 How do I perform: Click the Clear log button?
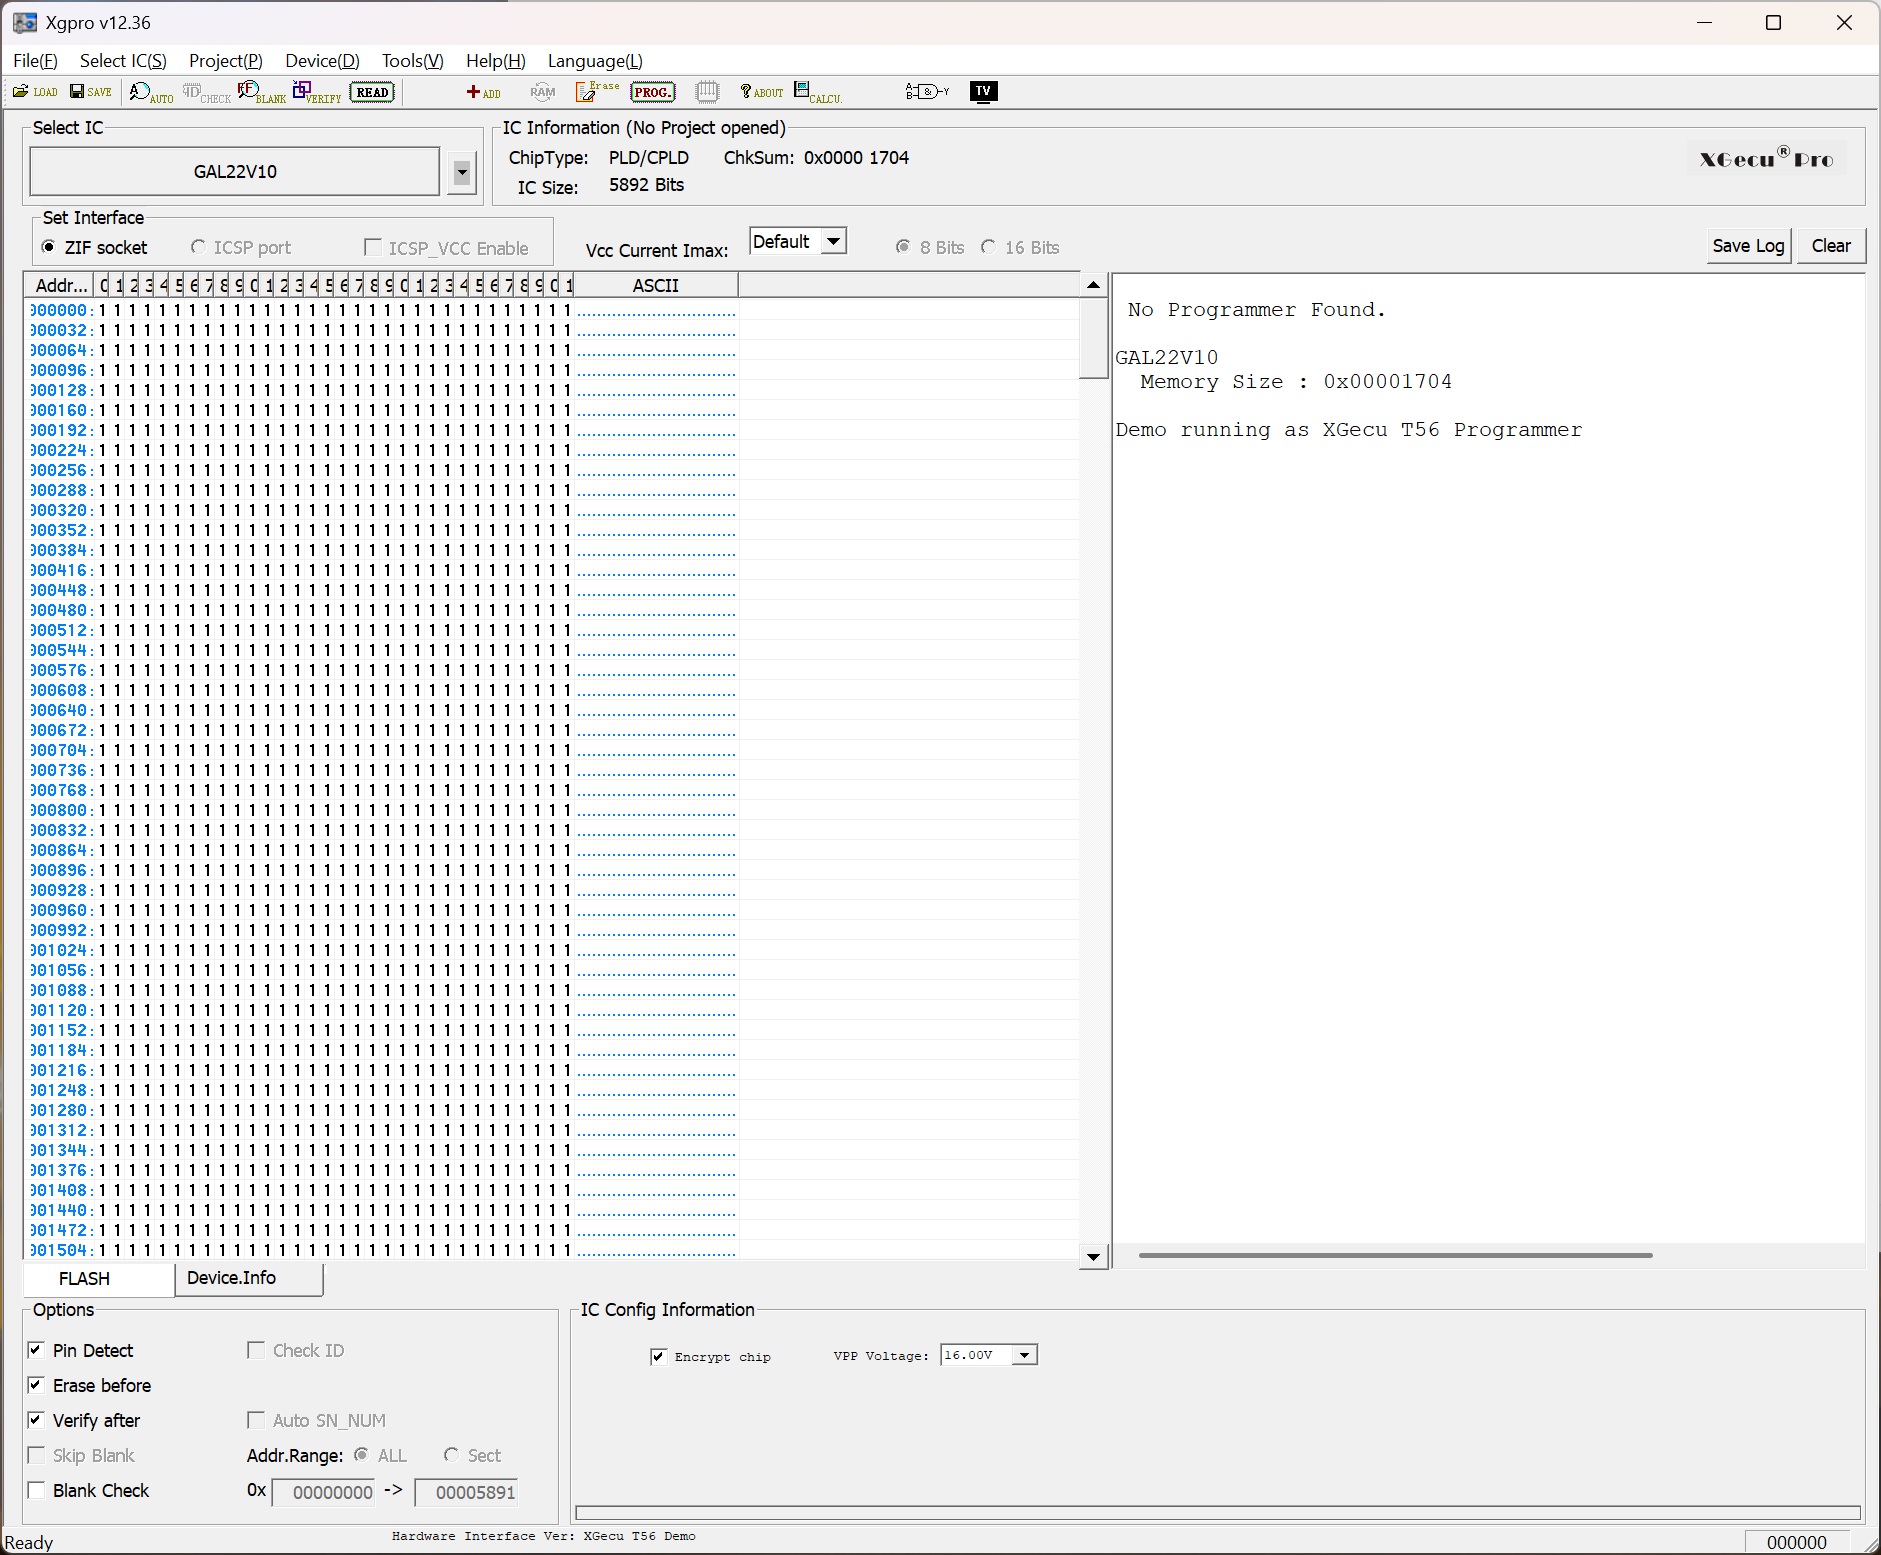1830,246
